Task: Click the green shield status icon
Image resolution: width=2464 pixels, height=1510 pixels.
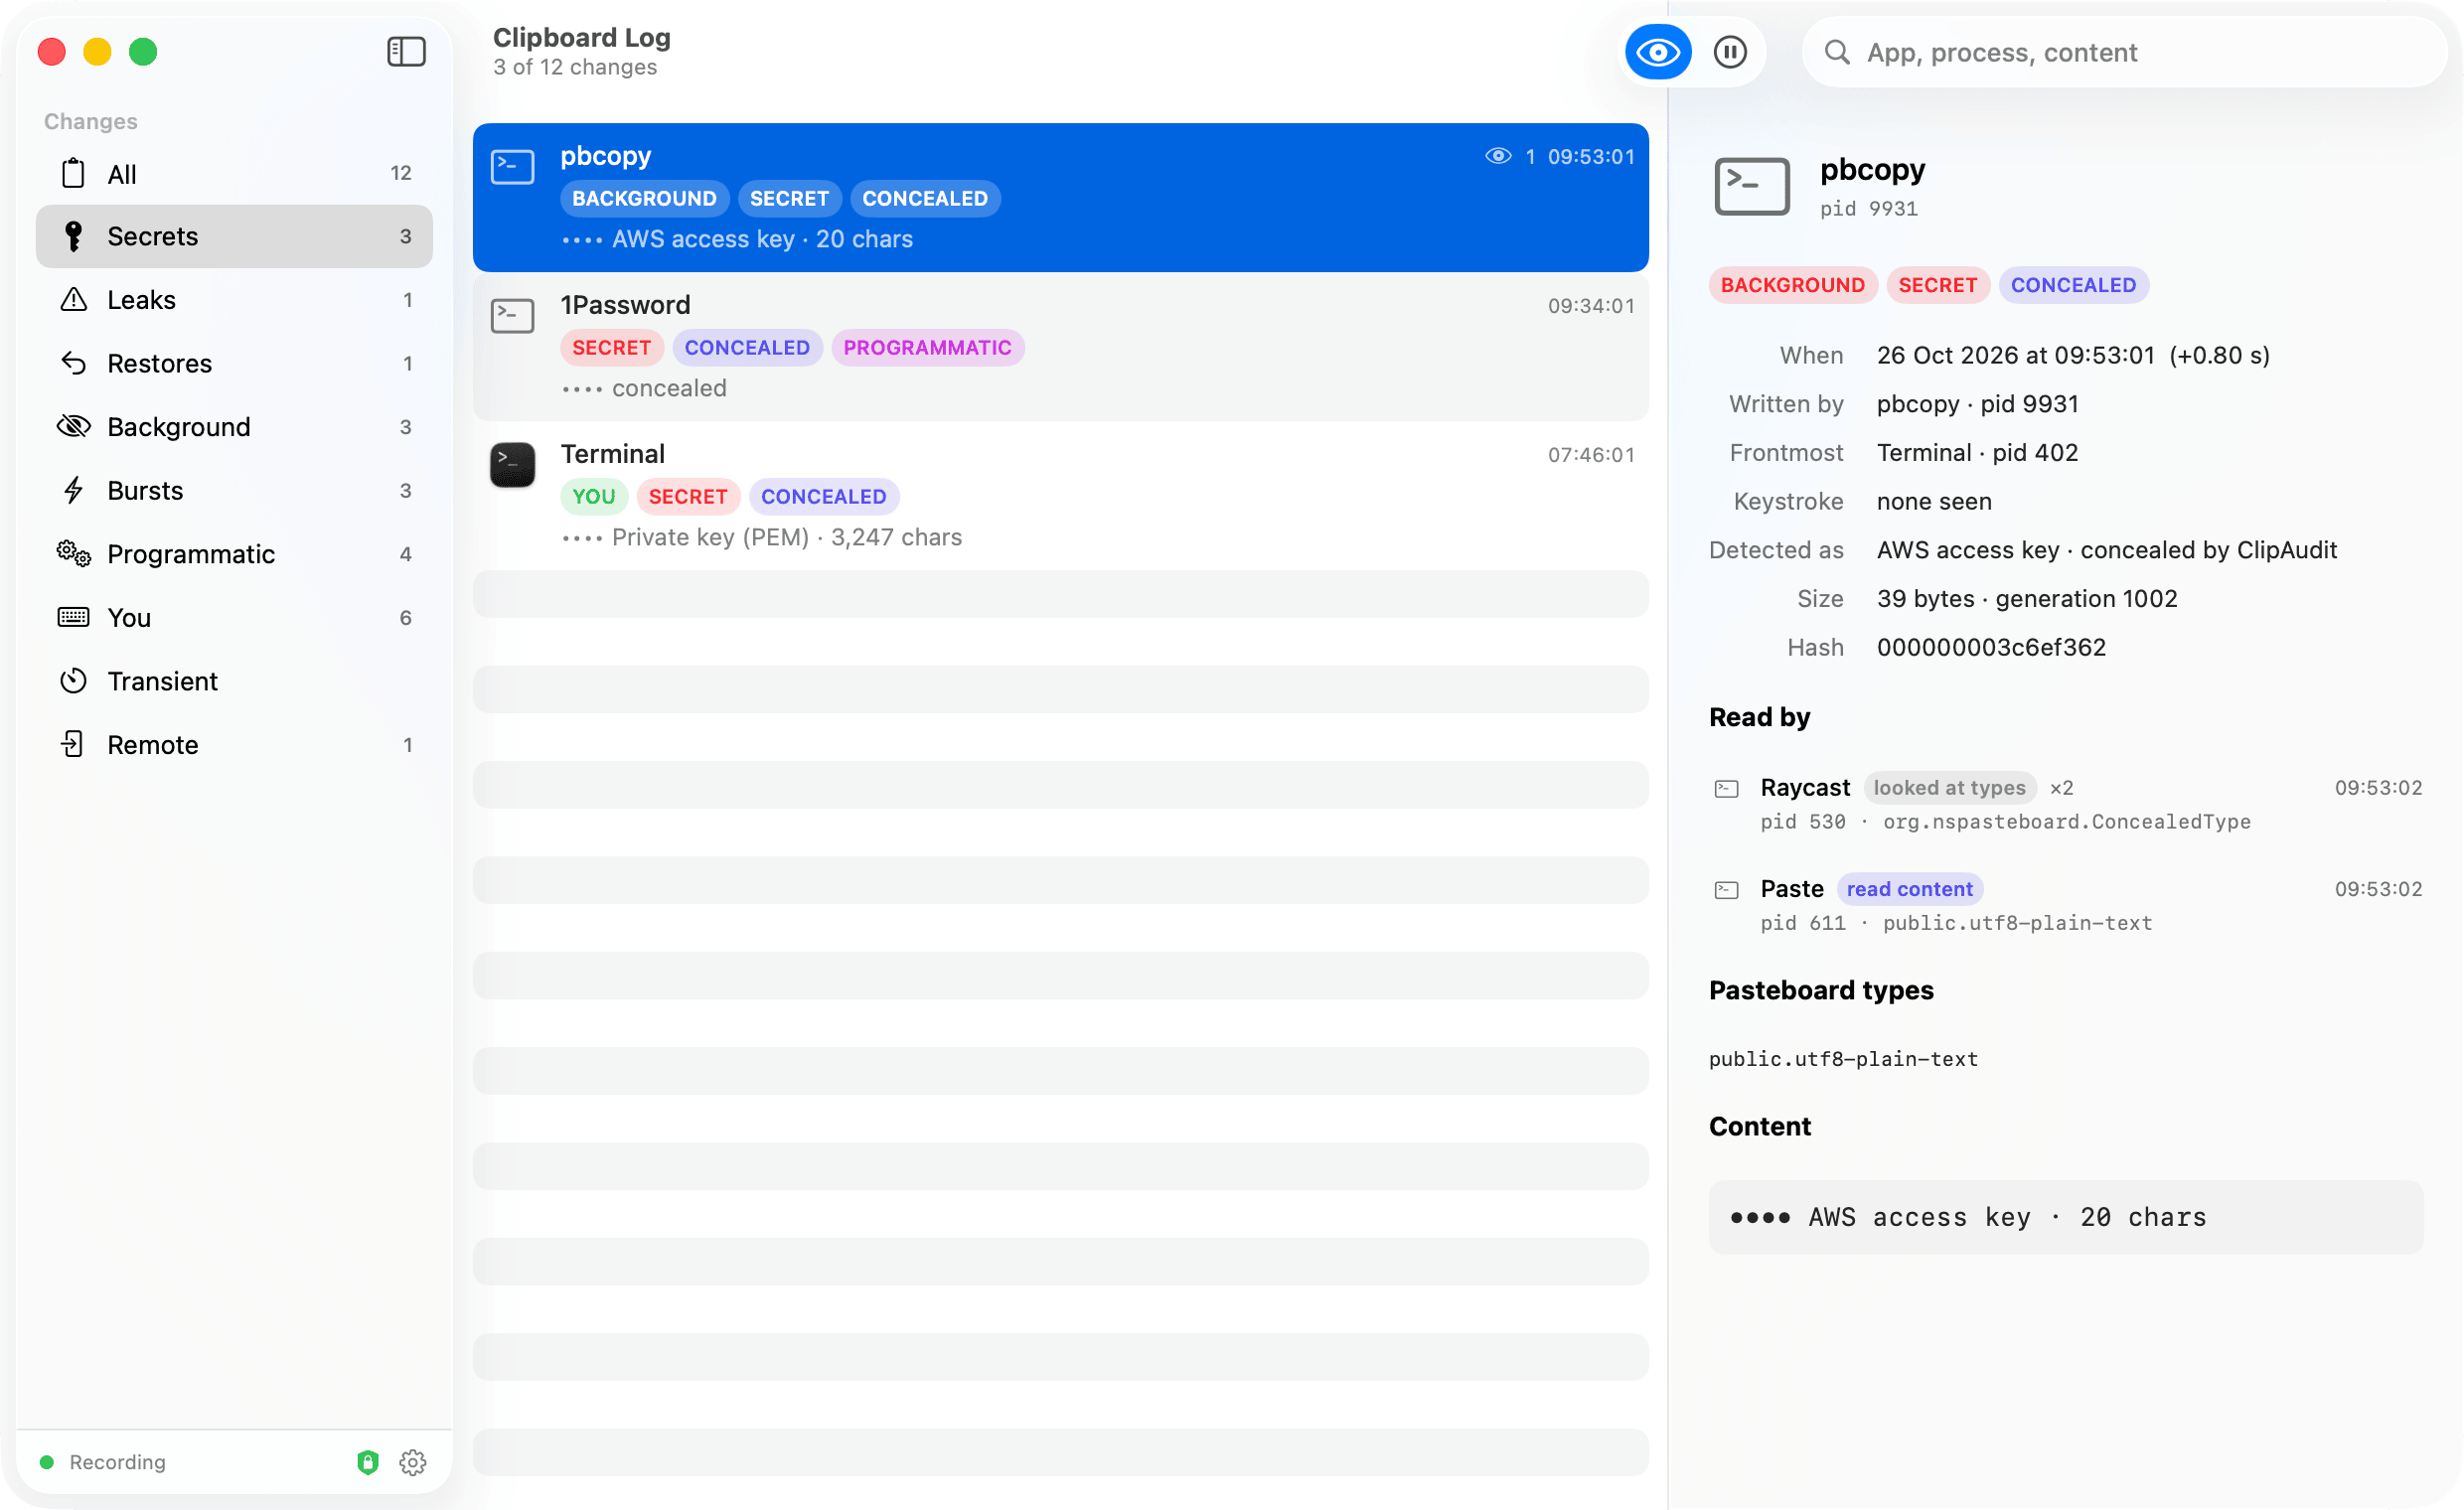Action: [x=368, y=1462]
